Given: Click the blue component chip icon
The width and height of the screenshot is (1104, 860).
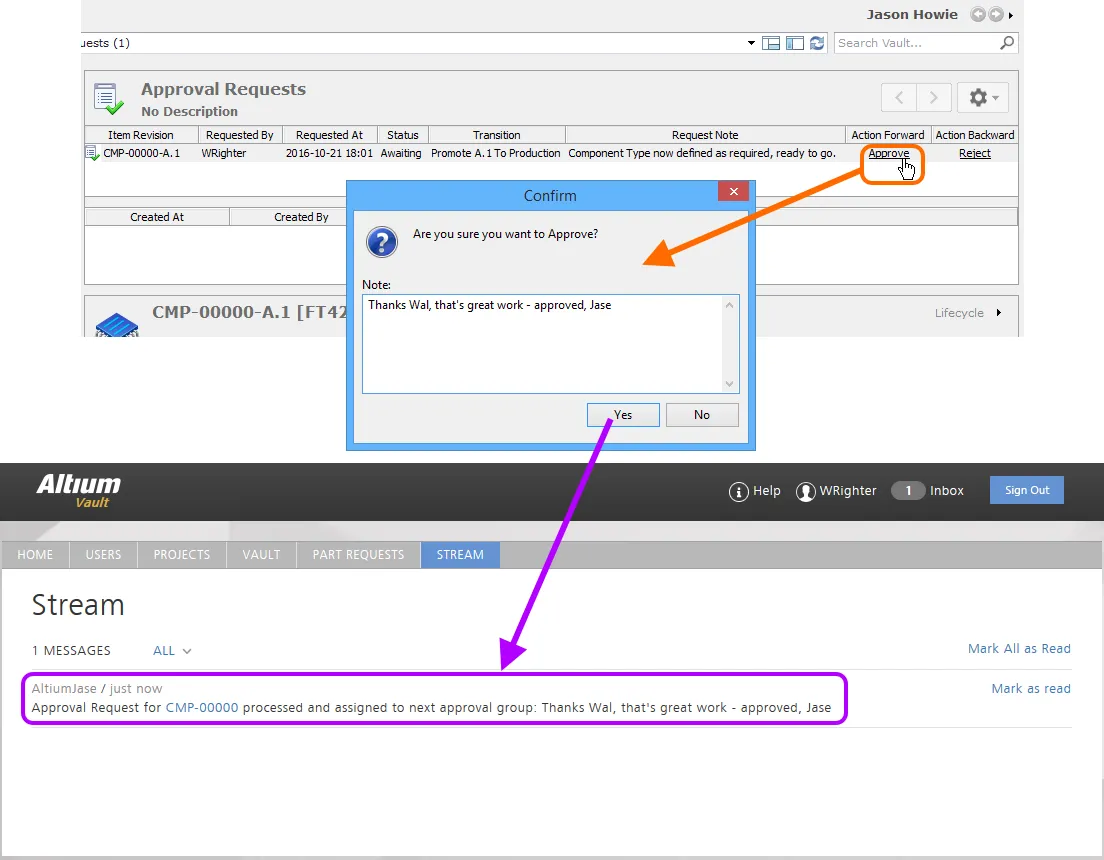Looking at the screenshot, I should (117, 325).
